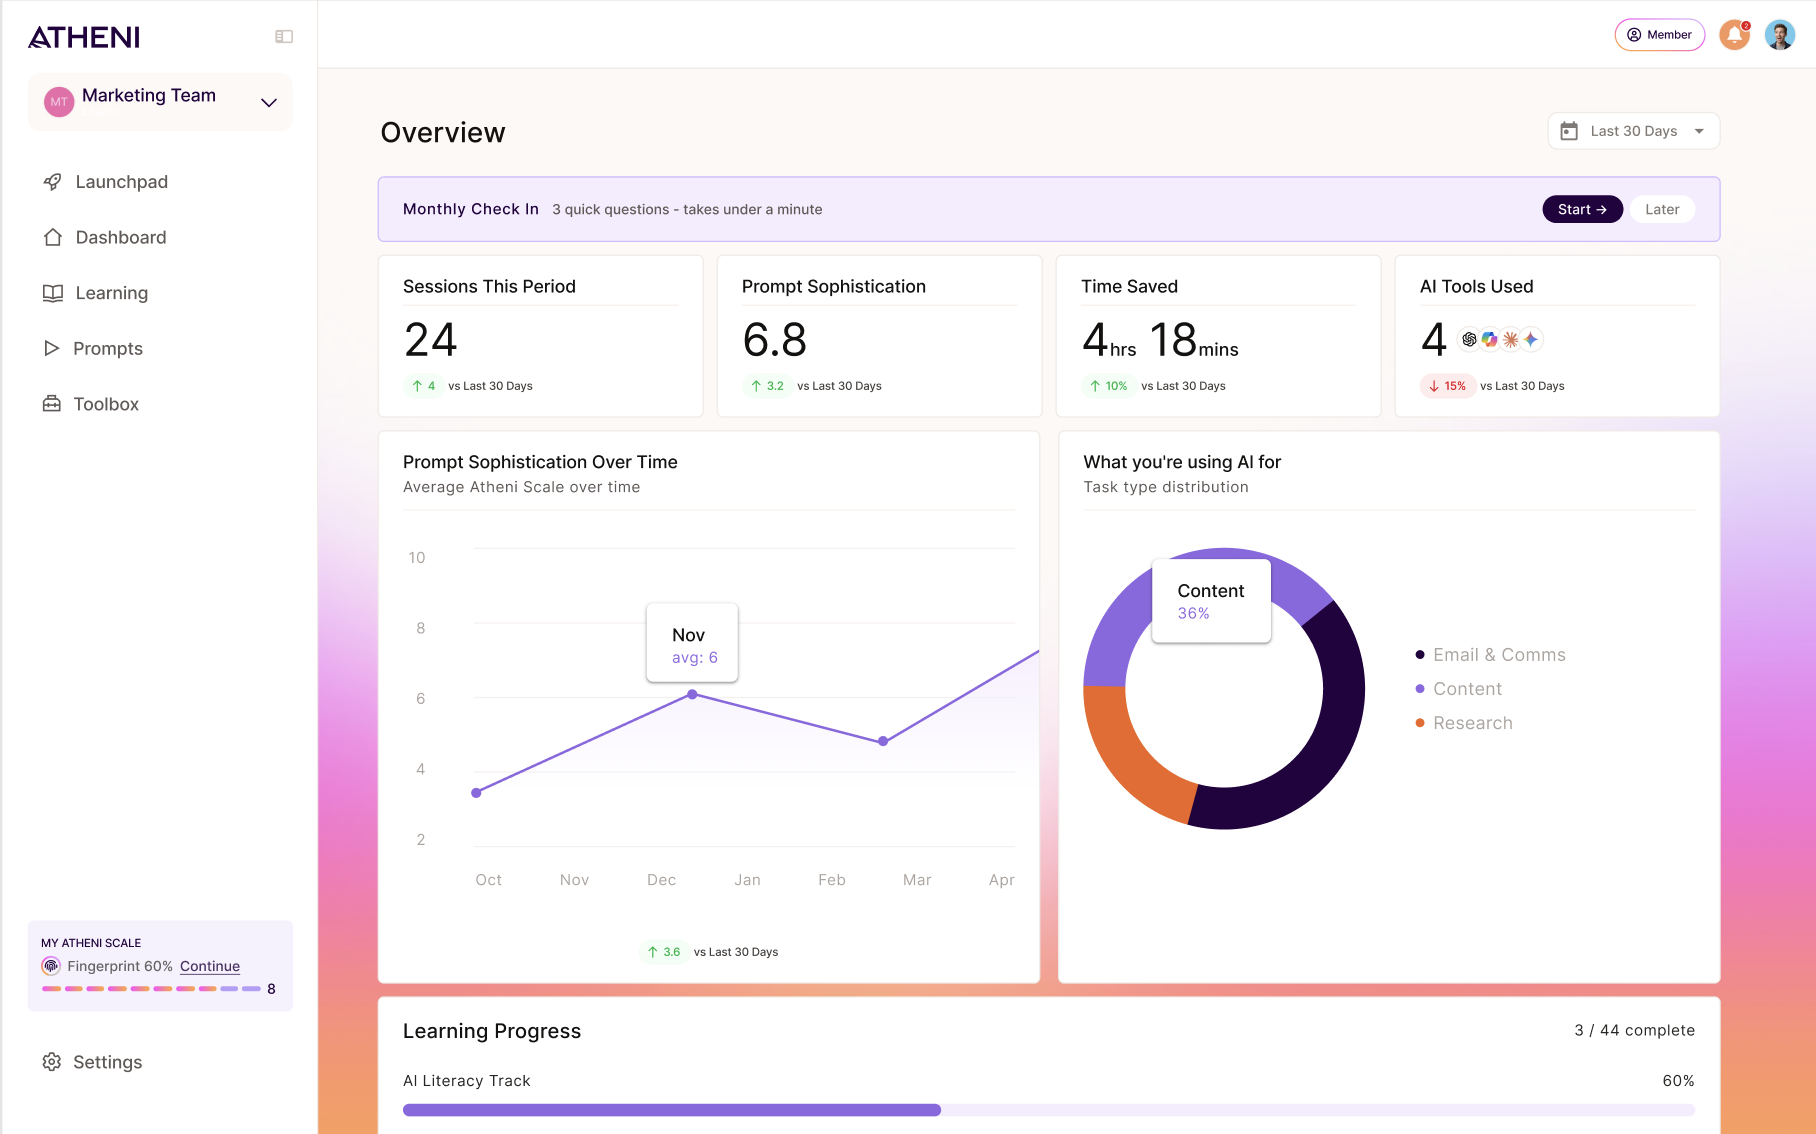Viewport: 1816px width, 1134px height.
Task: Click the Prompt Sophistication value 6.8
Action: [x=774, y=340]
